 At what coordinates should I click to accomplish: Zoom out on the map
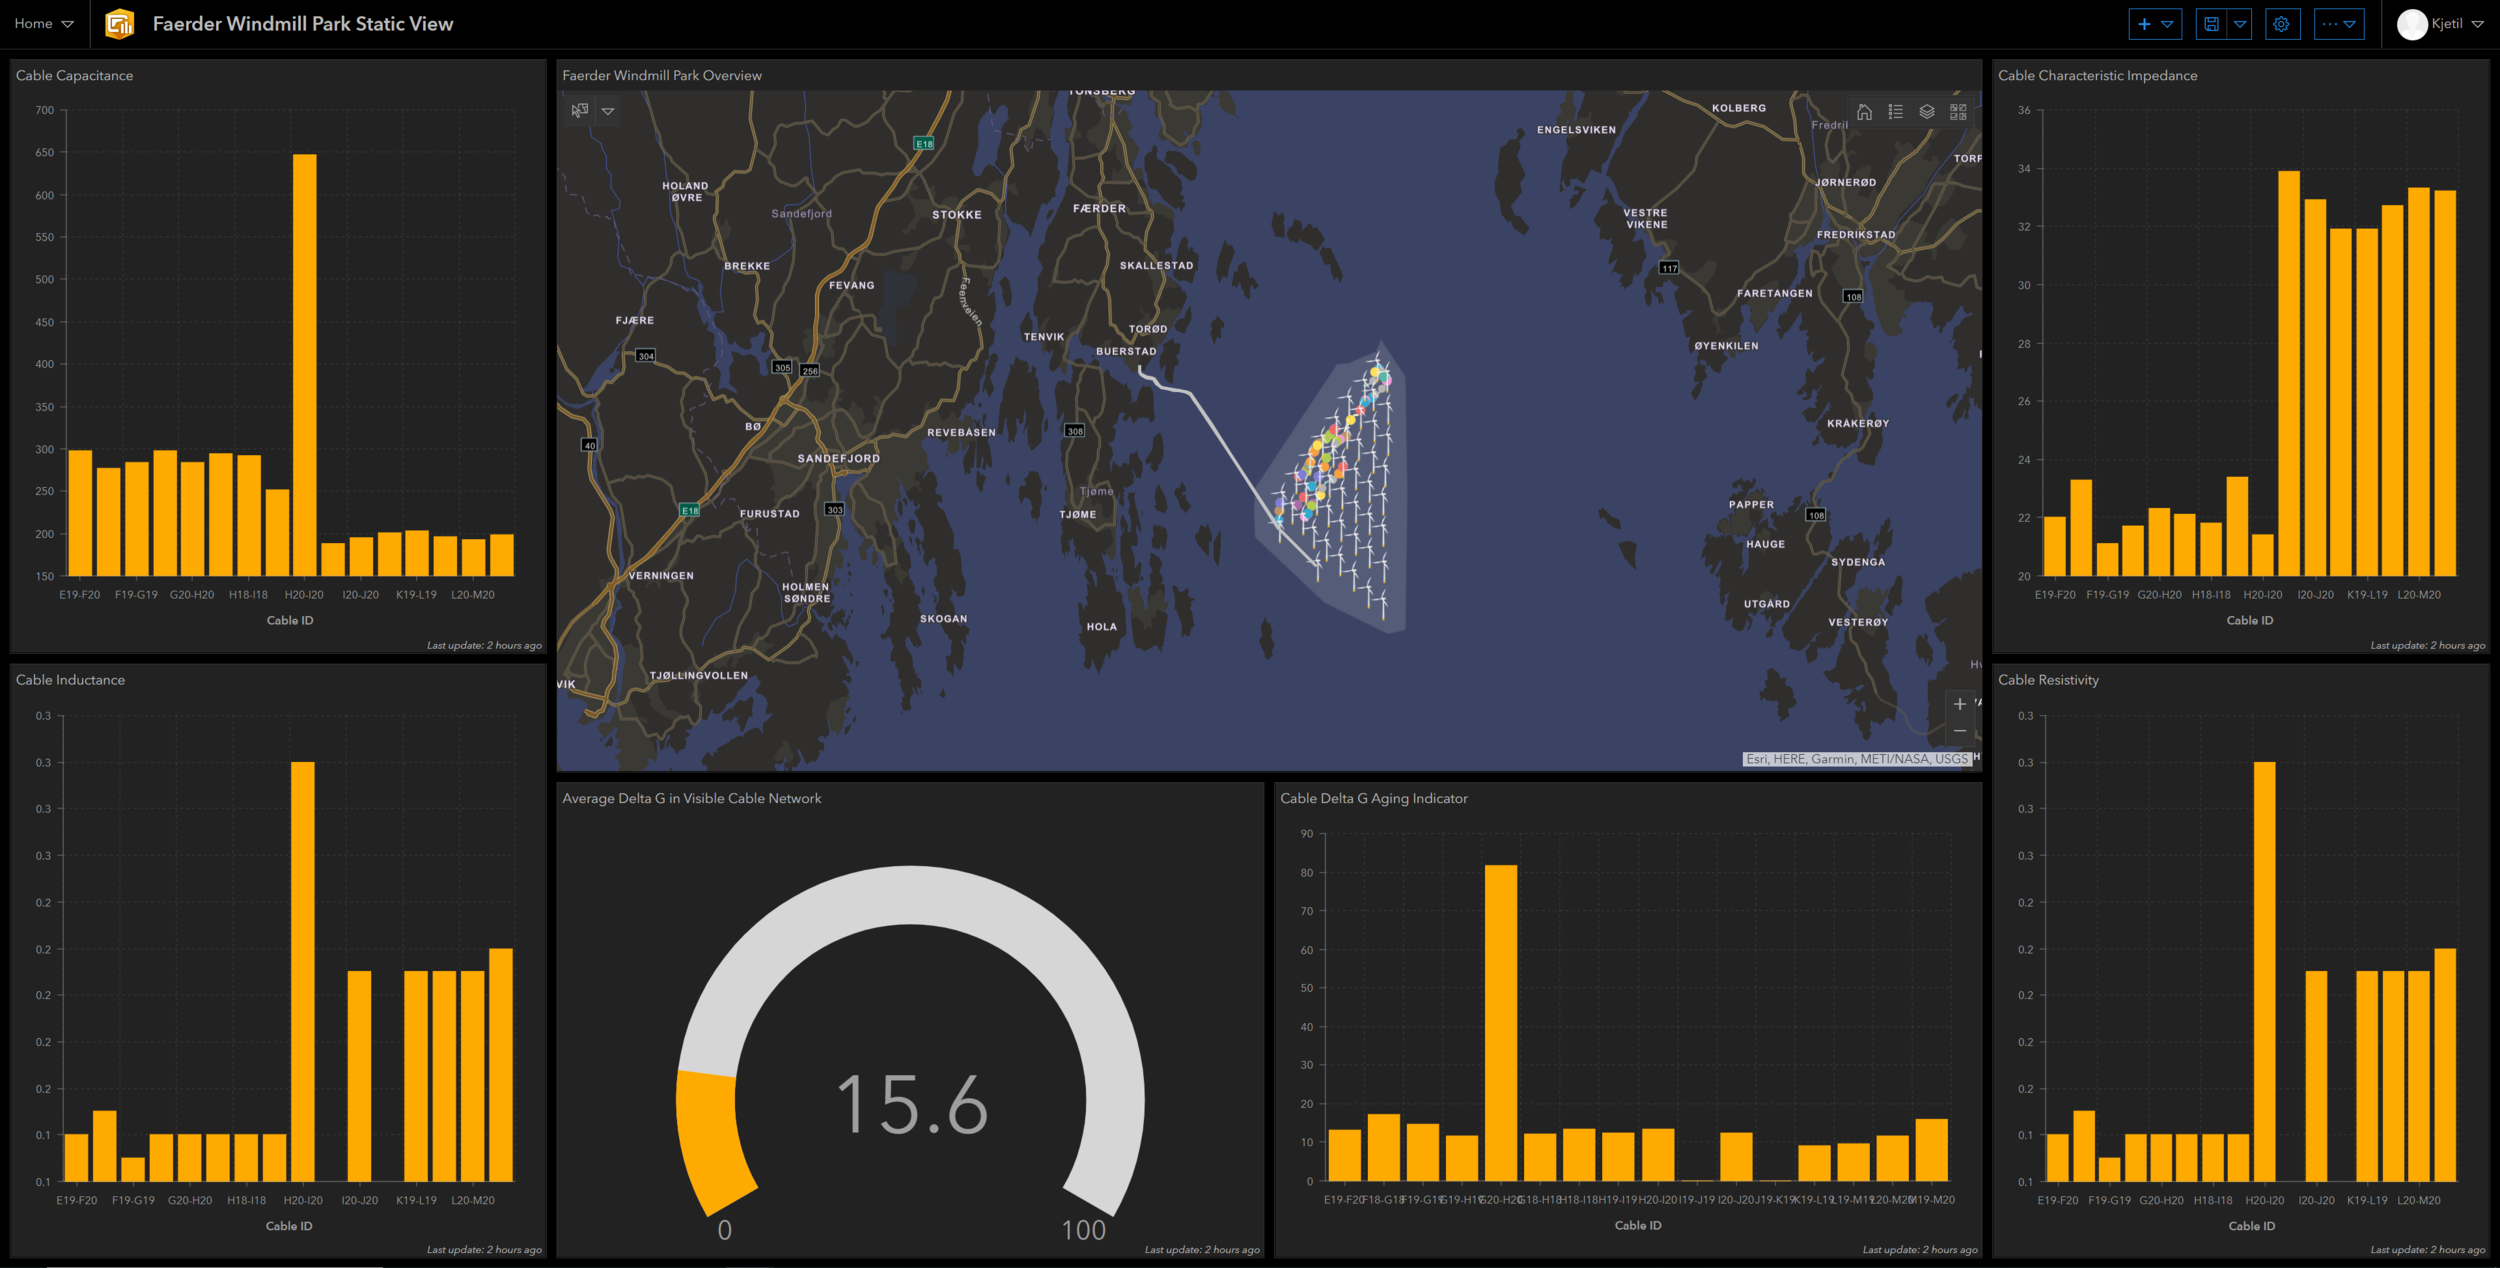point(1959,732)
